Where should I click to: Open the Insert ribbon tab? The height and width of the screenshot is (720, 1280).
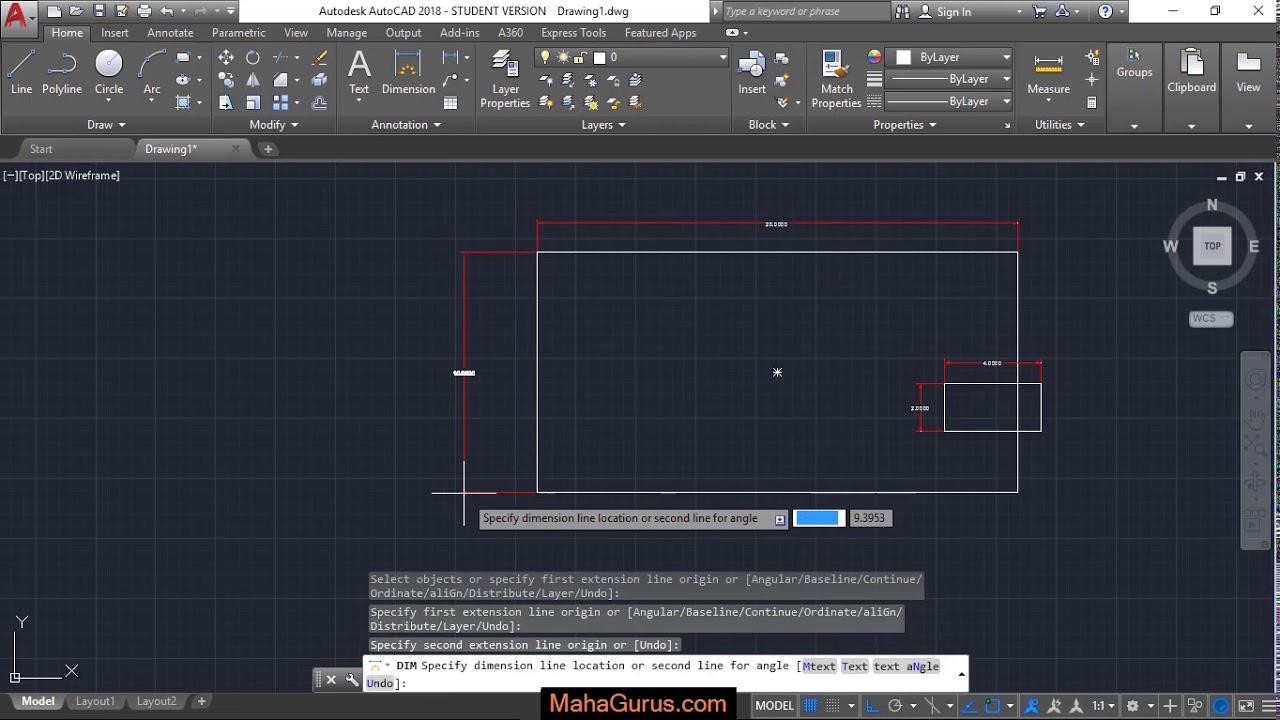114,33
